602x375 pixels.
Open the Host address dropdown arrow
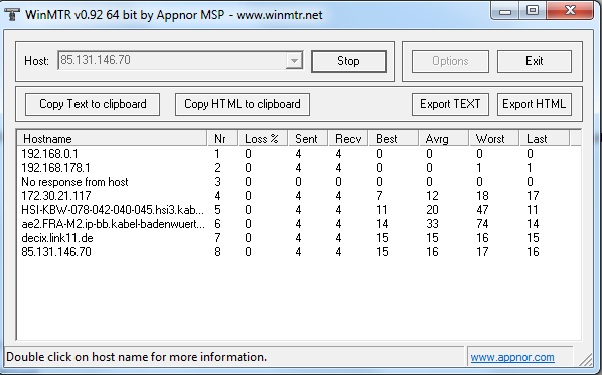coord(294,61)
